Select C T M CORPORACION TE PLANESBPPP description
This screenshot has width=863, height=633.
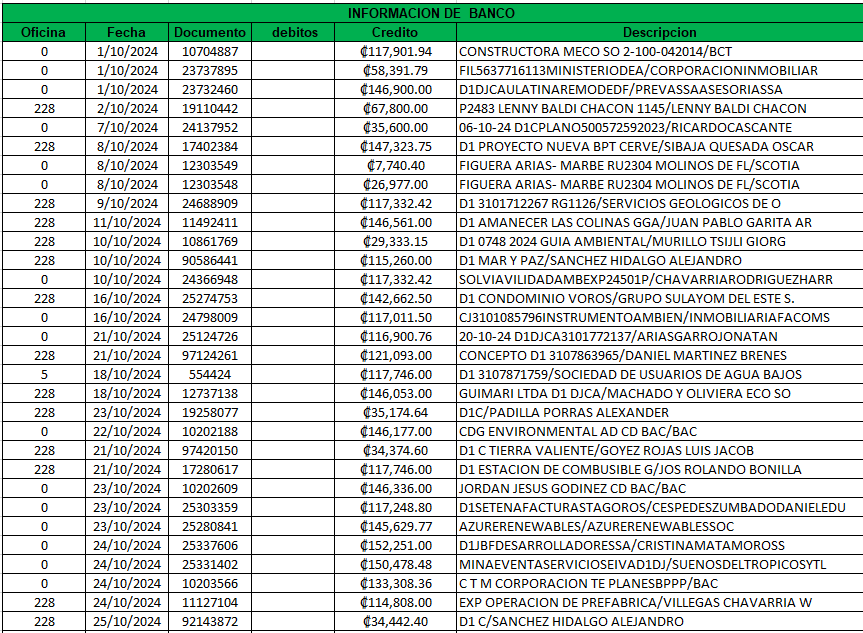coord(660,583)
